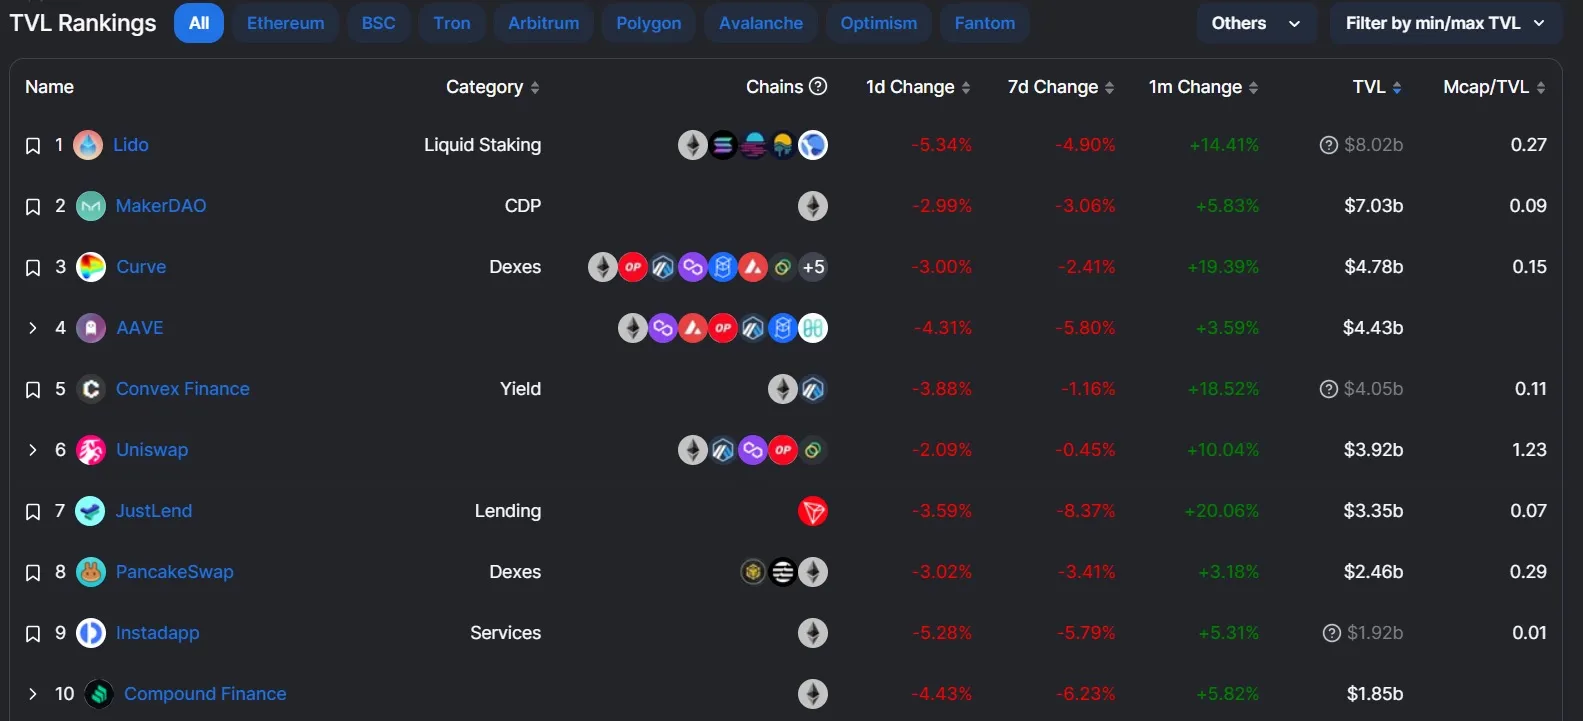Select the Arbitrum chain tab

[543, 23]
